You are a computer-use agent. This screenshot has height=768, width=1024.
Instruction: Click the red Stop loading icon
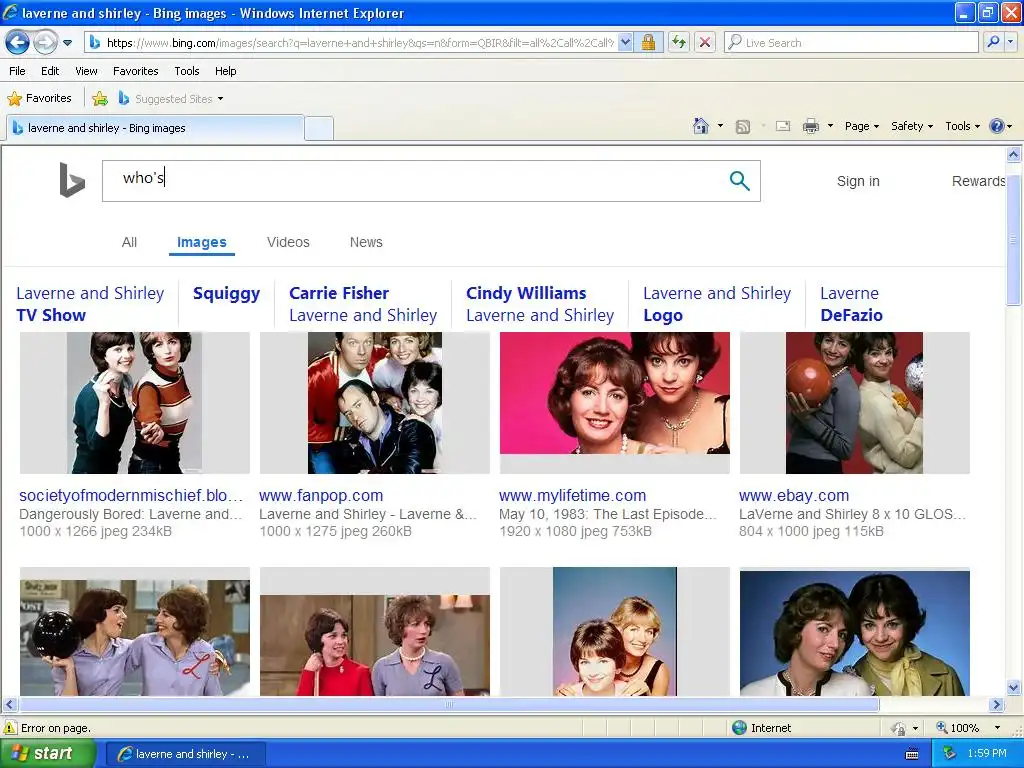(705, 43)
